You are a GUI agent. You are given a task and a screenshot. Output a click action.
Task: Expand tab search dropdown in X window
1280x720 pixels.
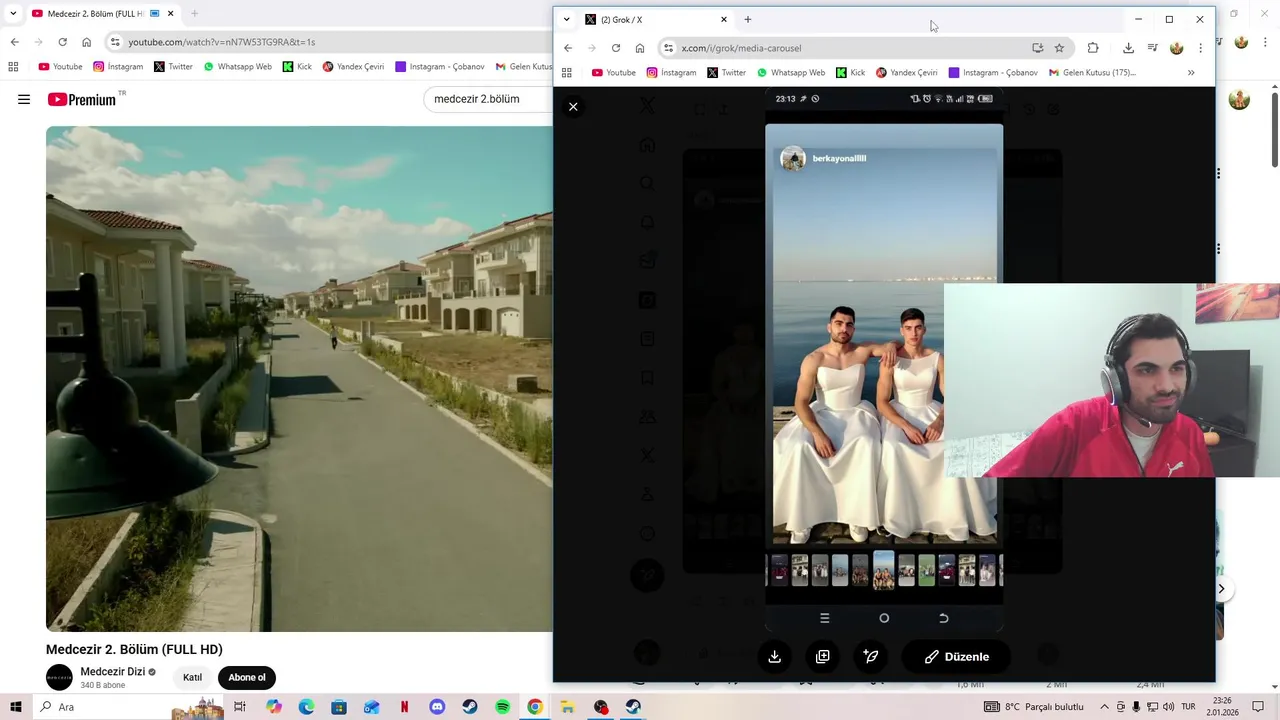(x=566, y=19)
